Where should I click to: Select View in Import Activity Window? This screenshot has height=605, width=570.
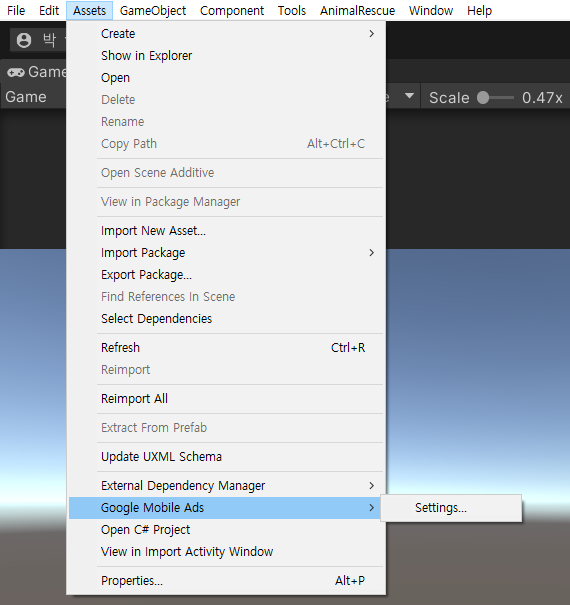click(226, 552)
